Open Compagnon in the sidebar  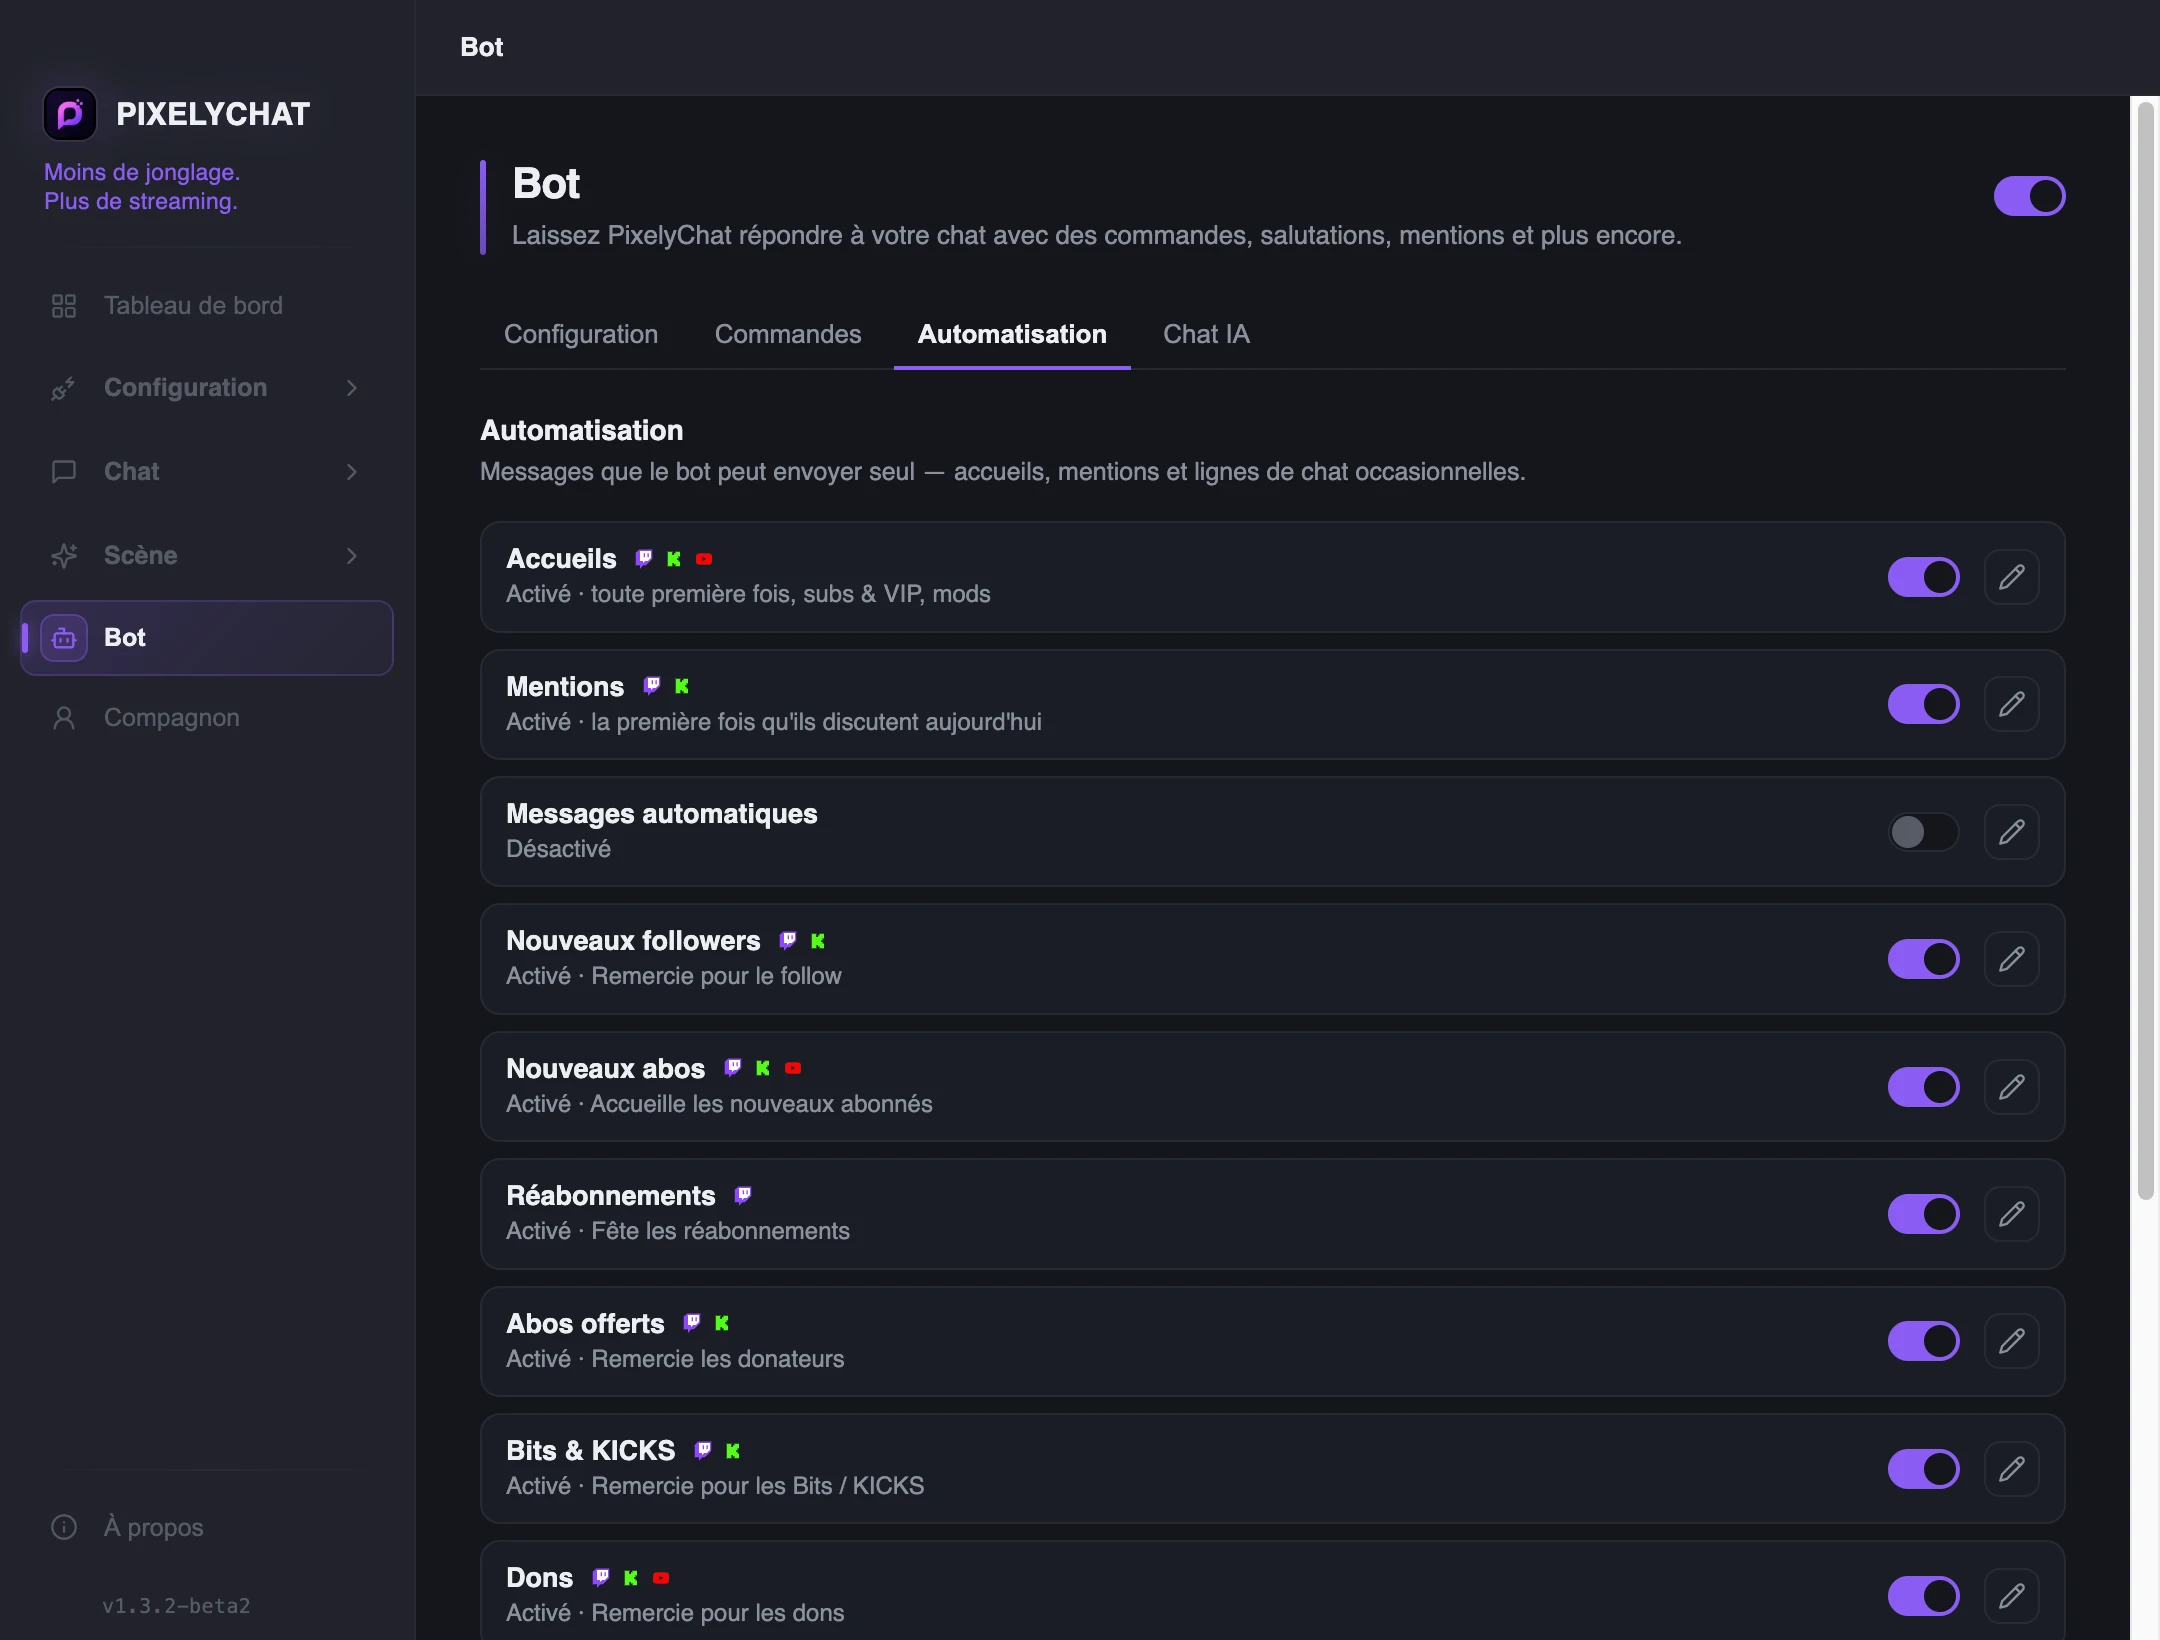pyautogui.click(x=207, y=718)
